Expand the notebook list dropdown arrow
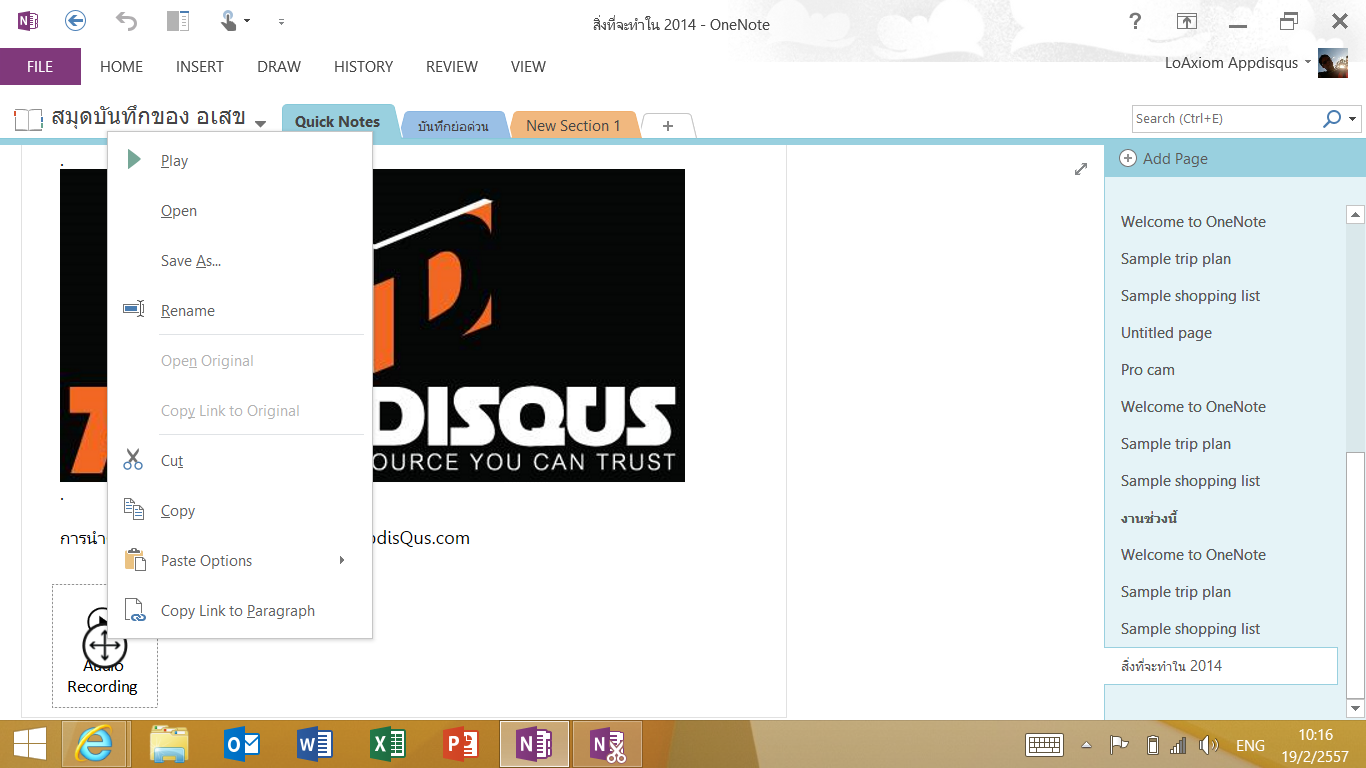This screenshot has height=768, width=1366. pyautogui.click(x=260, y=123)
